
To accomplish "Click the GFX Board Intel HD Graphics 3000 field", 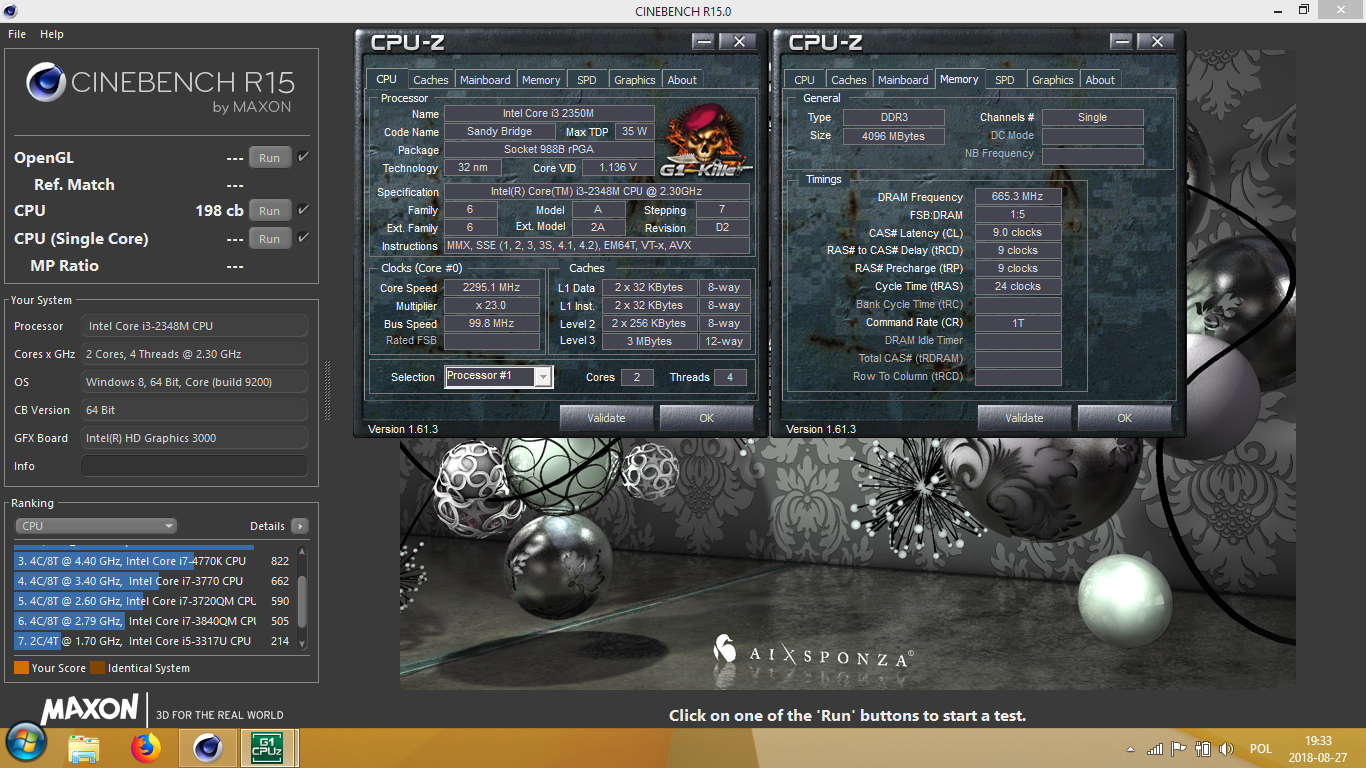I will click(x=194, y=438).
